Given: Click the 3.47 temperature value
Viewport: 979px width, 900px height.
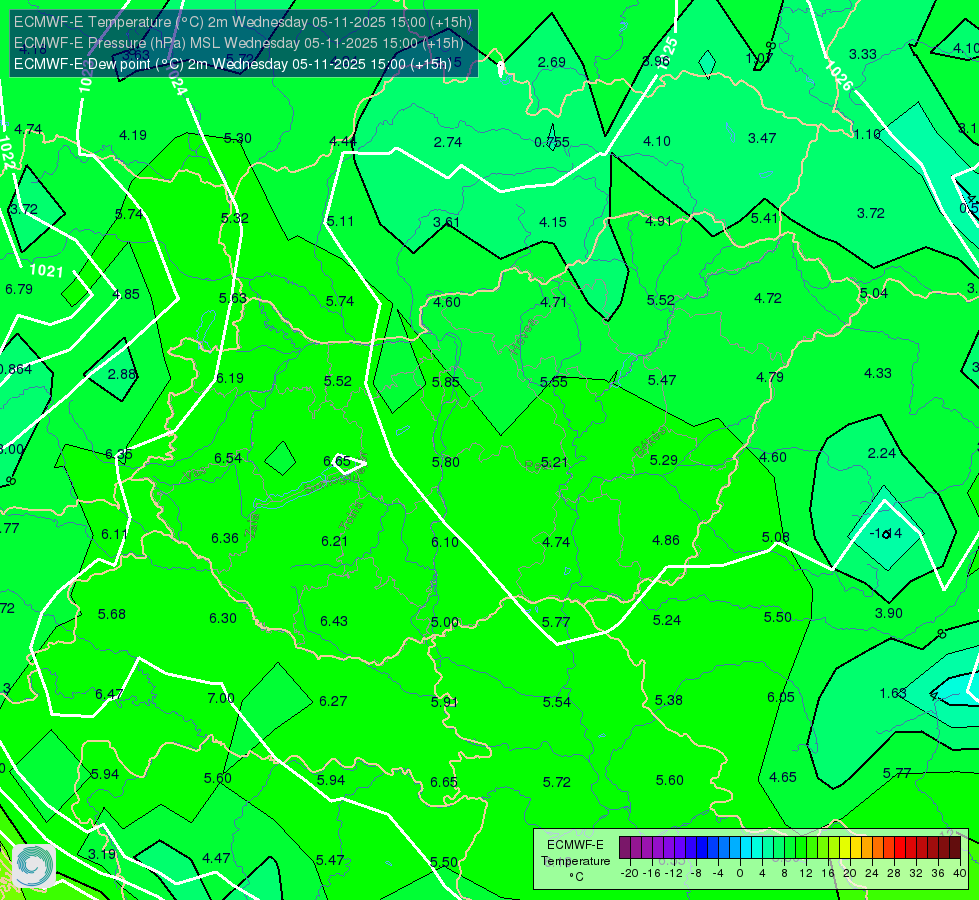Looking at the screenshot, I should [762, 138].
